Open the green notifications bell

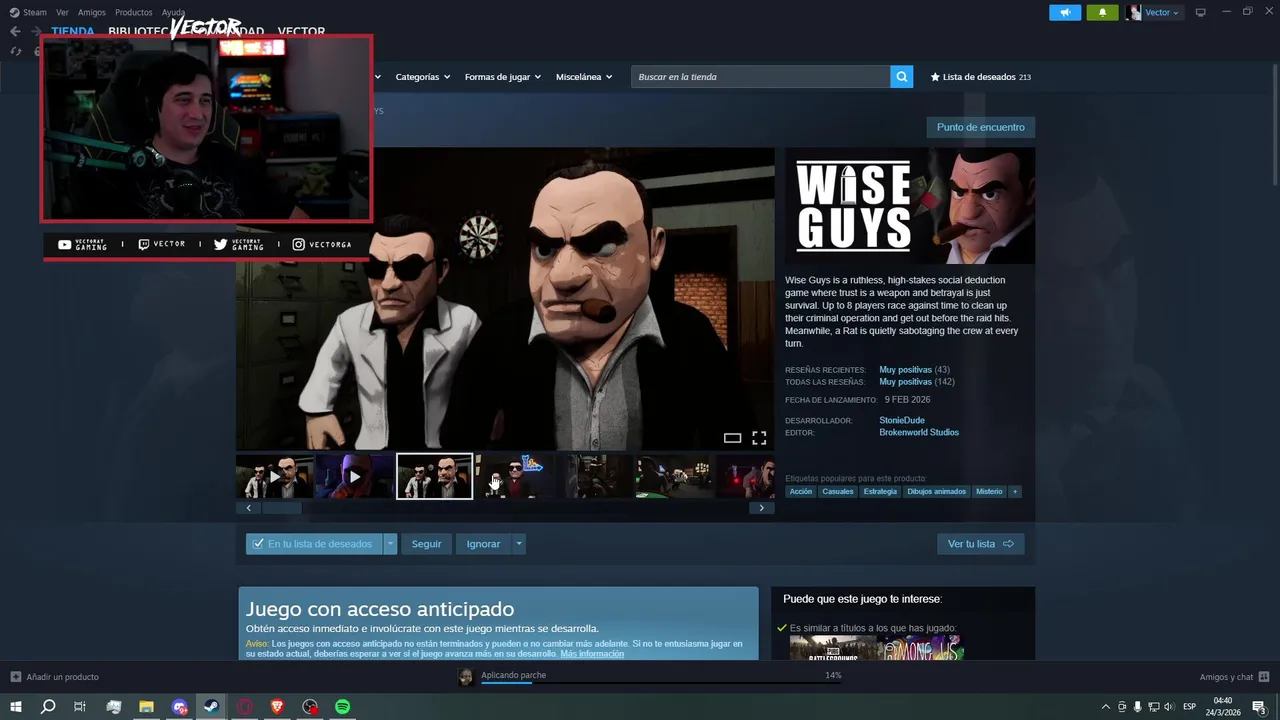coord(1102,12)
